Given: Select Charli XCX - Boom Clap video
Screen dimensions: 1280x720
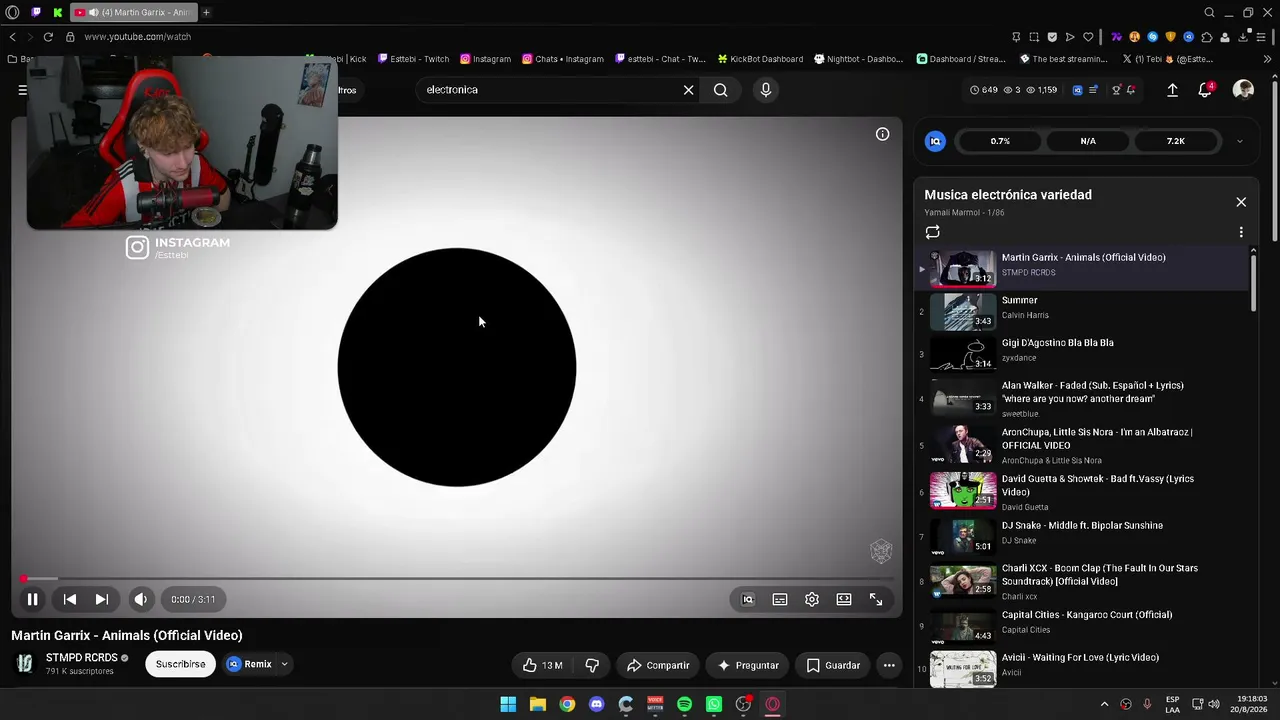Looking at the screenshot, I should click(1083, 582).
